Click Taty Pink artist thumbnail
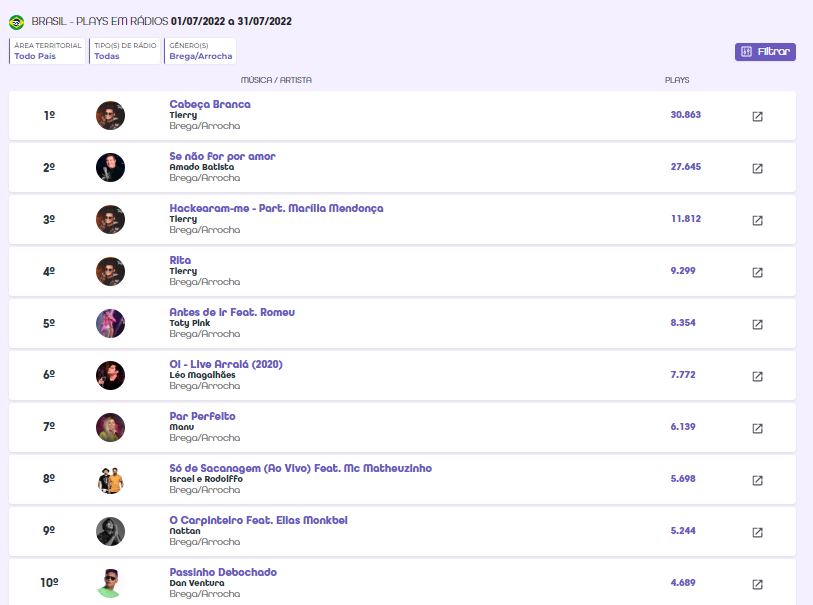Image resolution: width=813 pixels, height=605 pixels. (x=110, y=323)
